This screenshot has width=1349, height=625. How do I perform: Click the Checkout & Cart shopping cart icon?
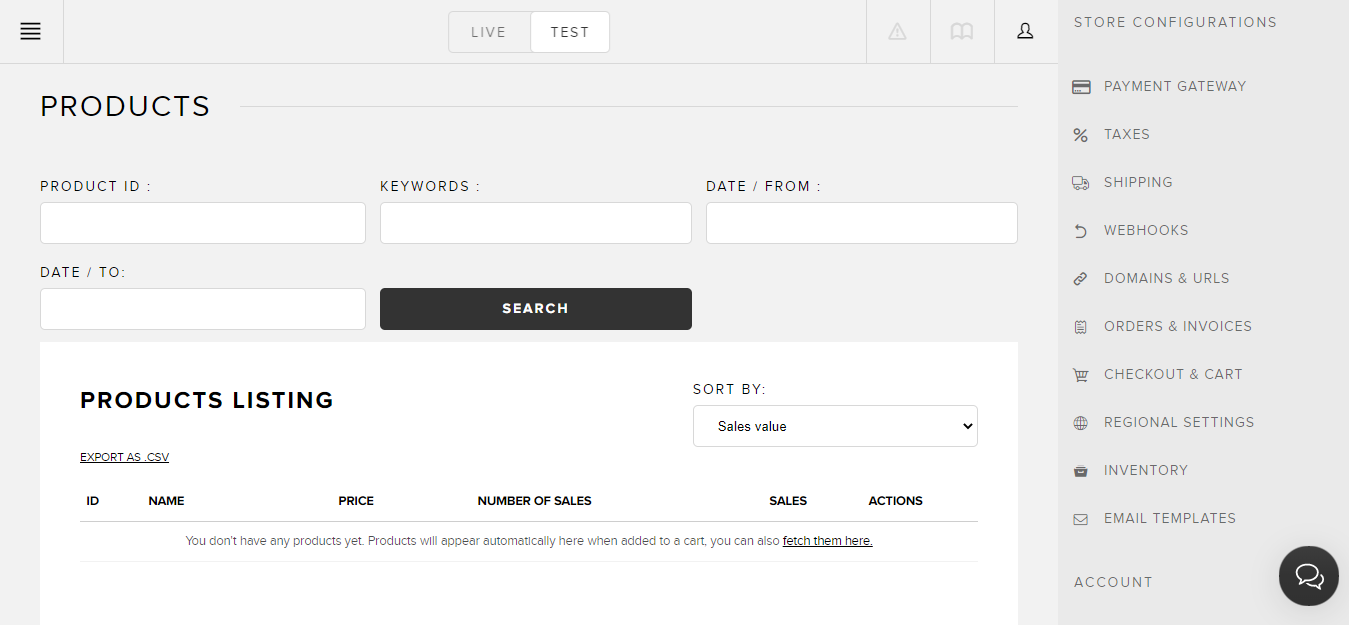tap(1080, 374)
